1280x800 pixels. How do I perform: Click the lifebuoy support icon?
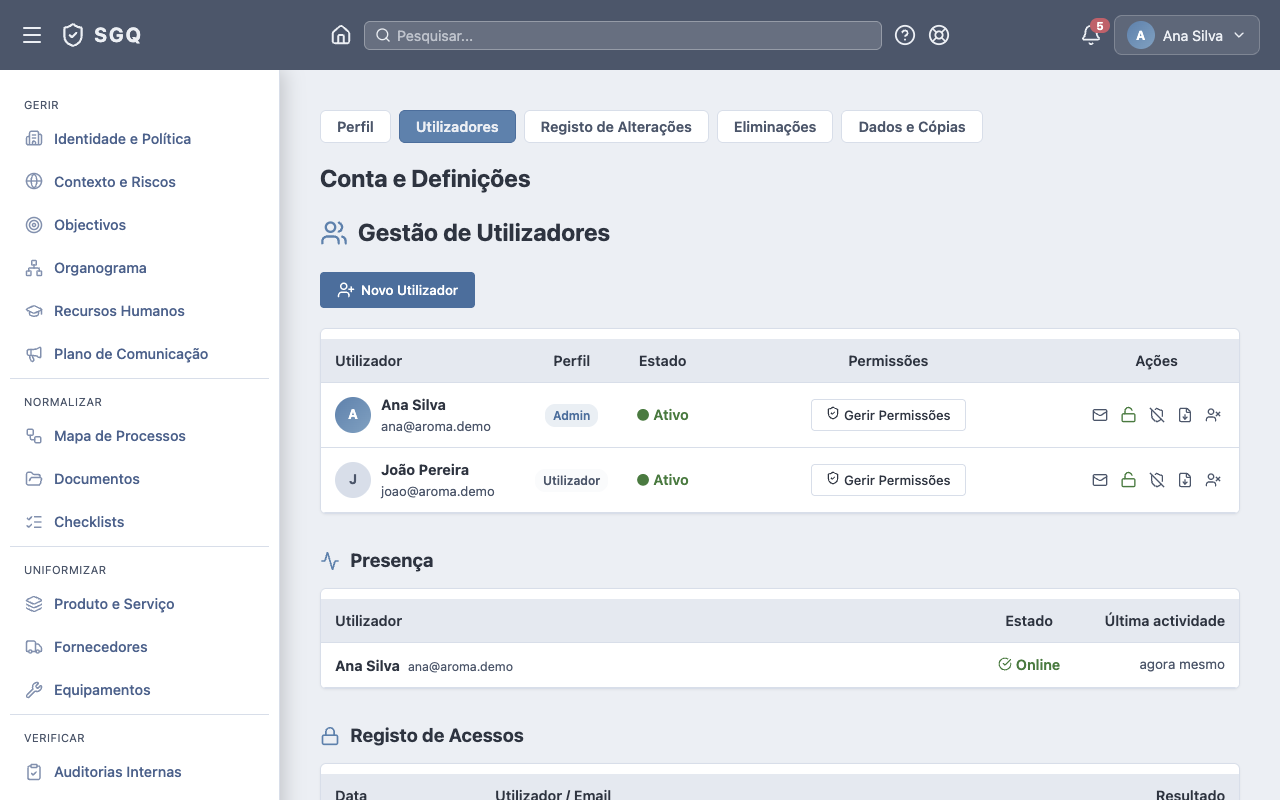(x=939, y=35)
